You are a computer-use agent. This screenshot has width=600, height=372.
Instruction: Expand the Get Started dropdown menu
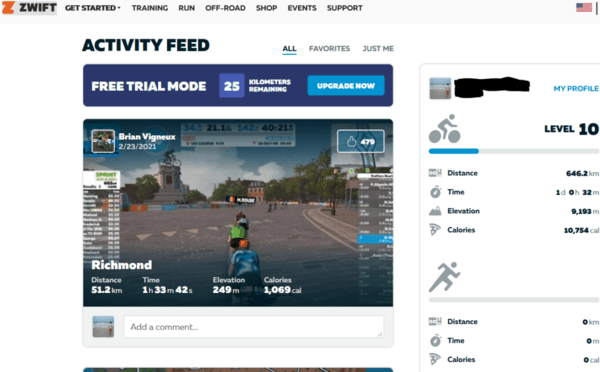pyautogui.click(x=92, y=8)
